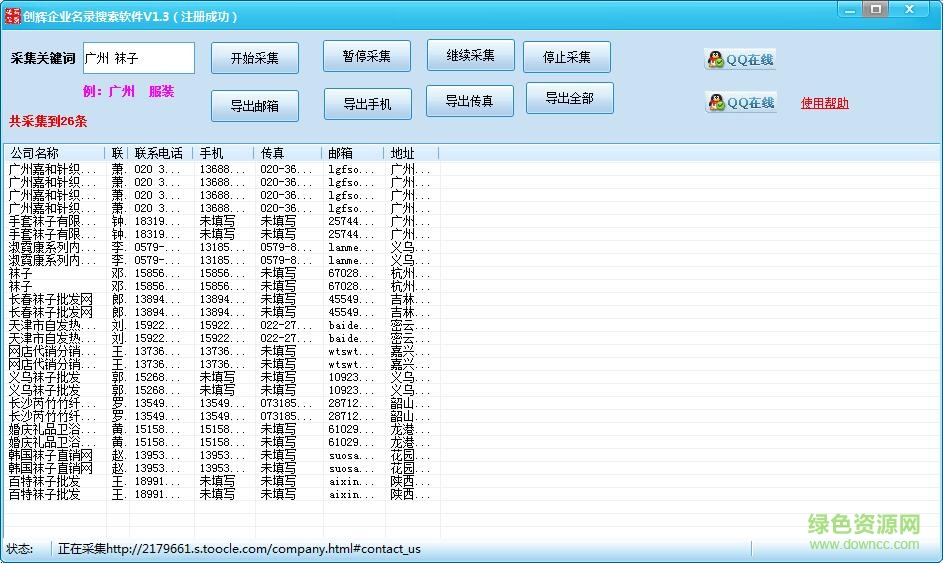Minimize the application window

click(x=848, y=10)
